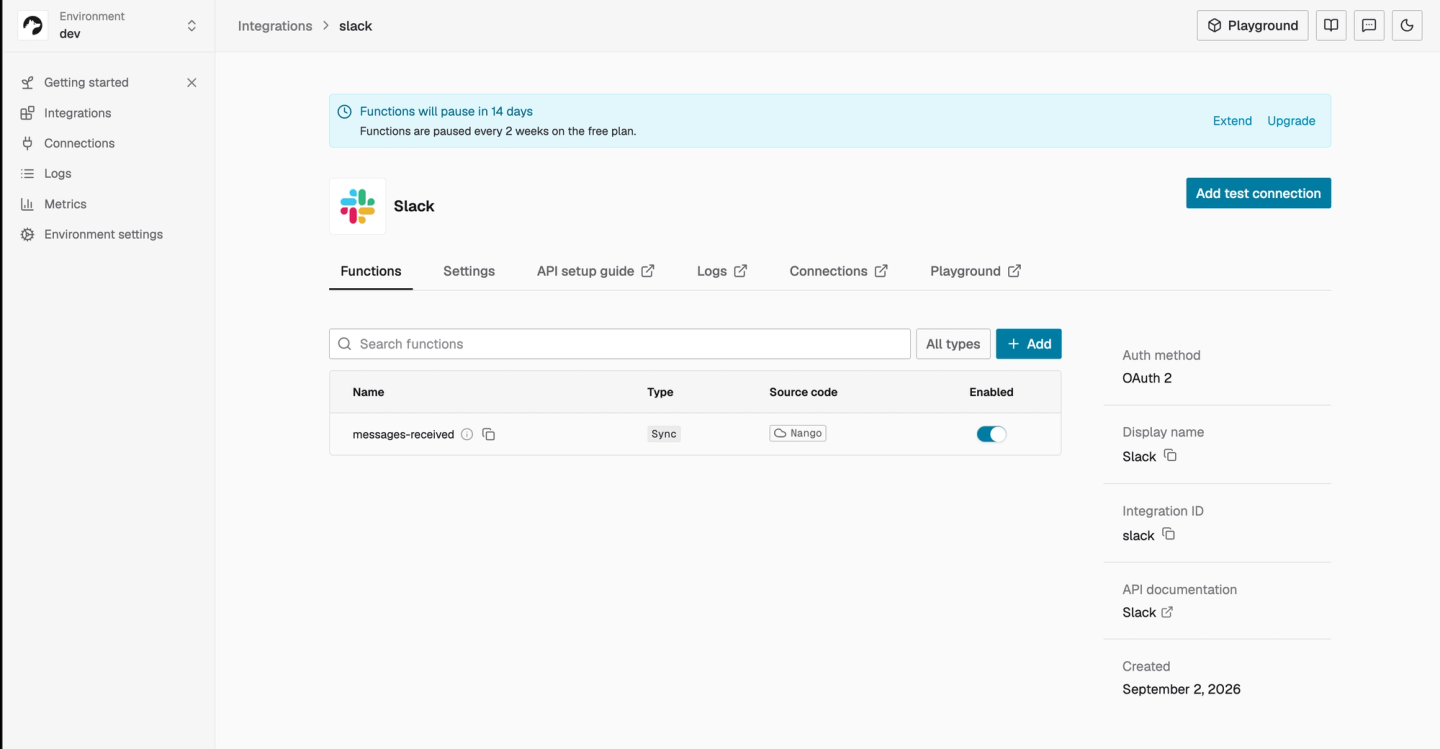Open the documentation book icon
1440x749 pixels.
tap(1331, 25)
